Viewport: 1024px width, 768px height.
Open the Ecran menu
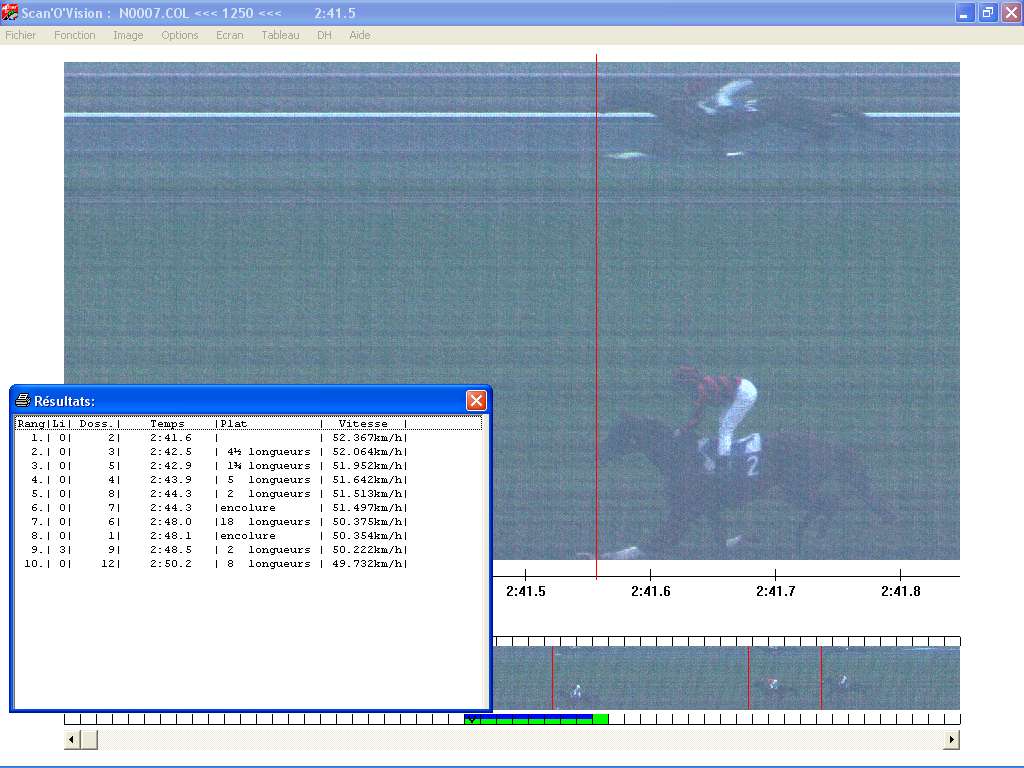pos(230,35)
